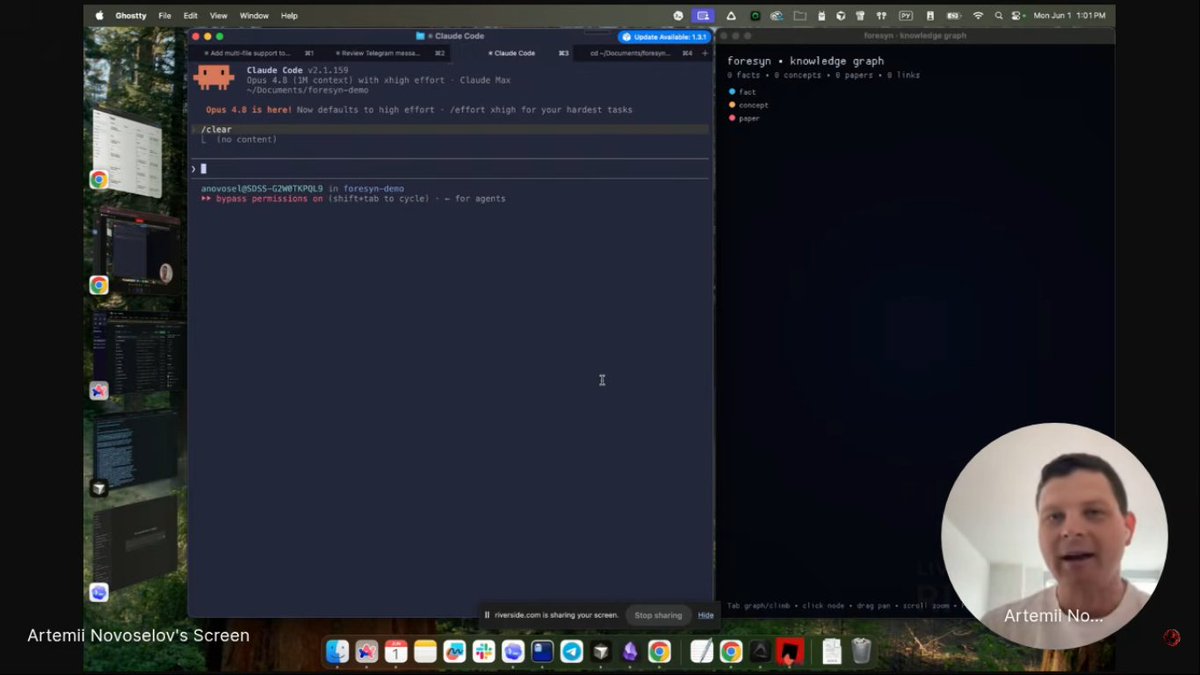The image size is (1200, 675).
Task: Click the cube icon in the menu bar
Action: [x=841, y=16]
